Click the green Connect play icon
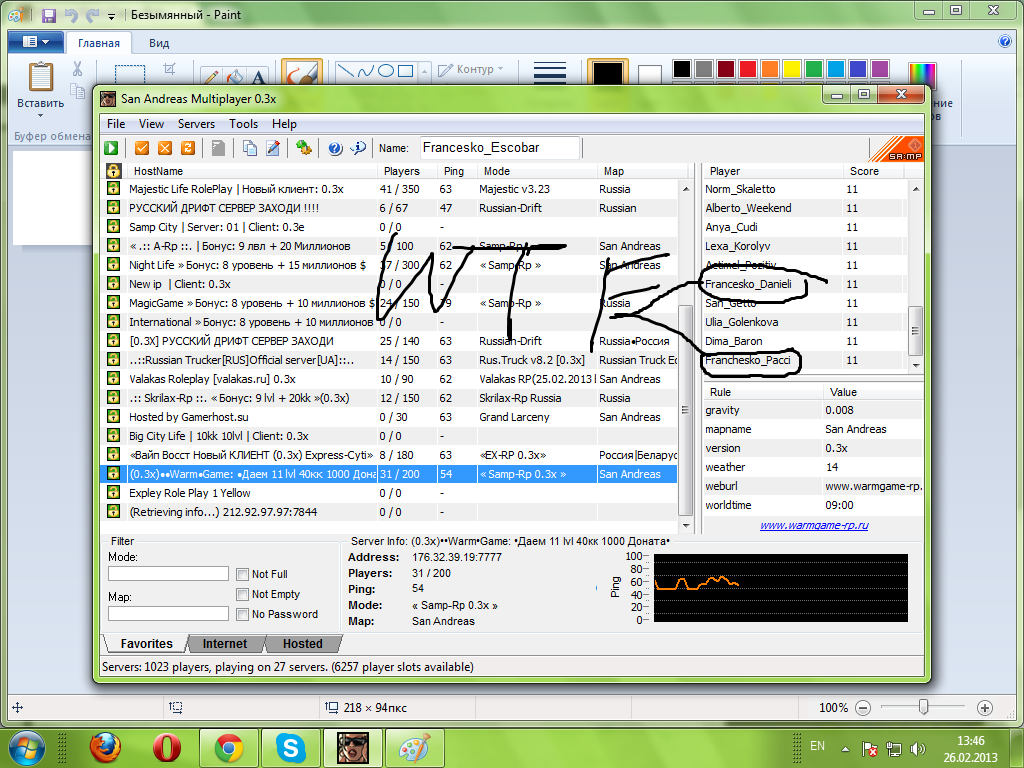This screenshot has height=768, width=1024. 111,148
